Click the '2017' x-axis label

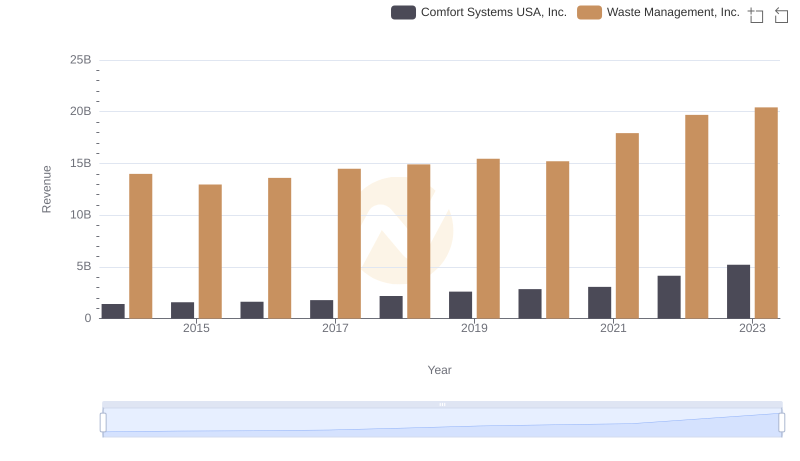[x=335, y=328]
